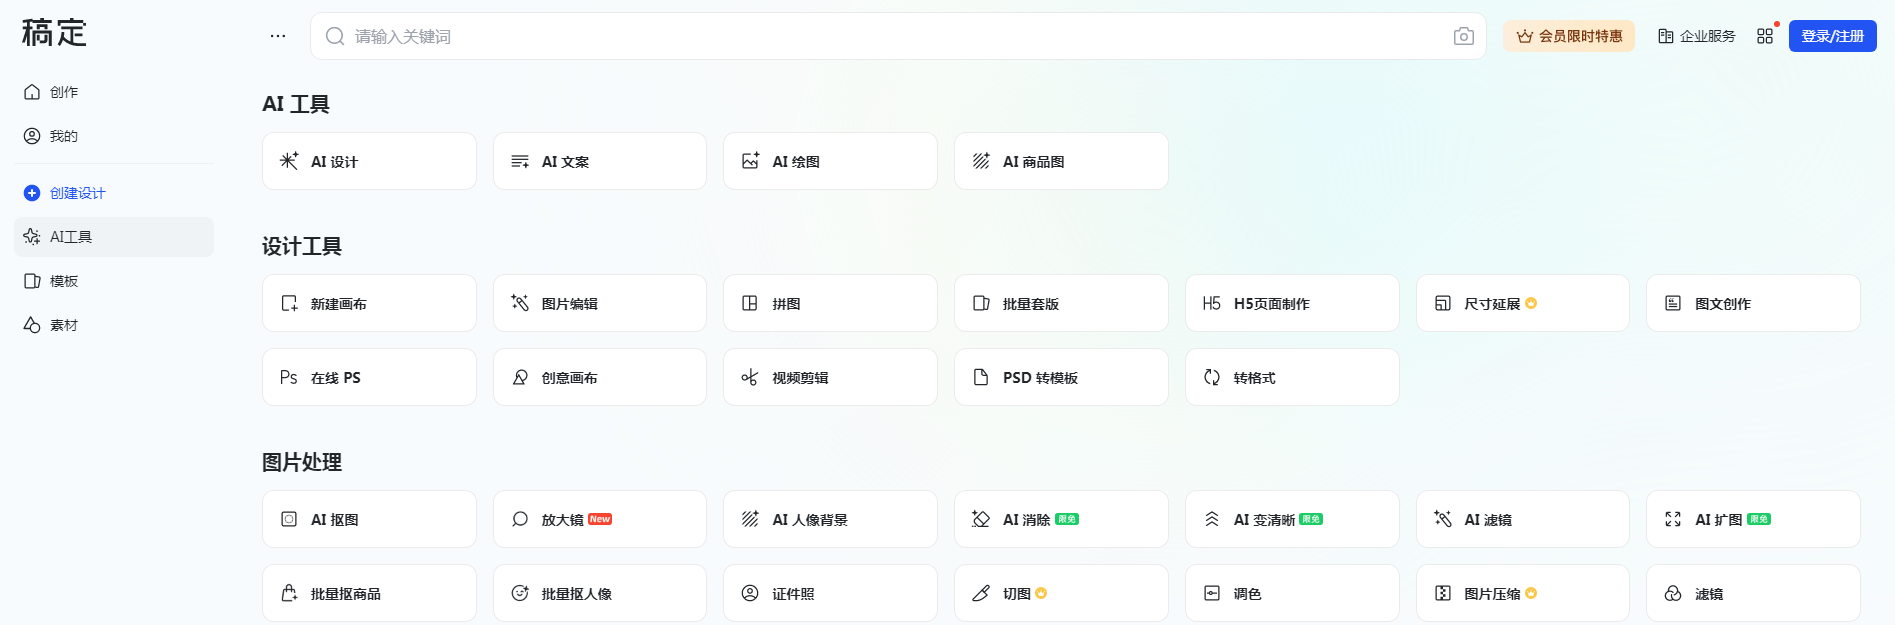The height and width of the screenshot is (625, 1895).
Task: Open the 证件照 tool
Action: (x=830, y=593)
